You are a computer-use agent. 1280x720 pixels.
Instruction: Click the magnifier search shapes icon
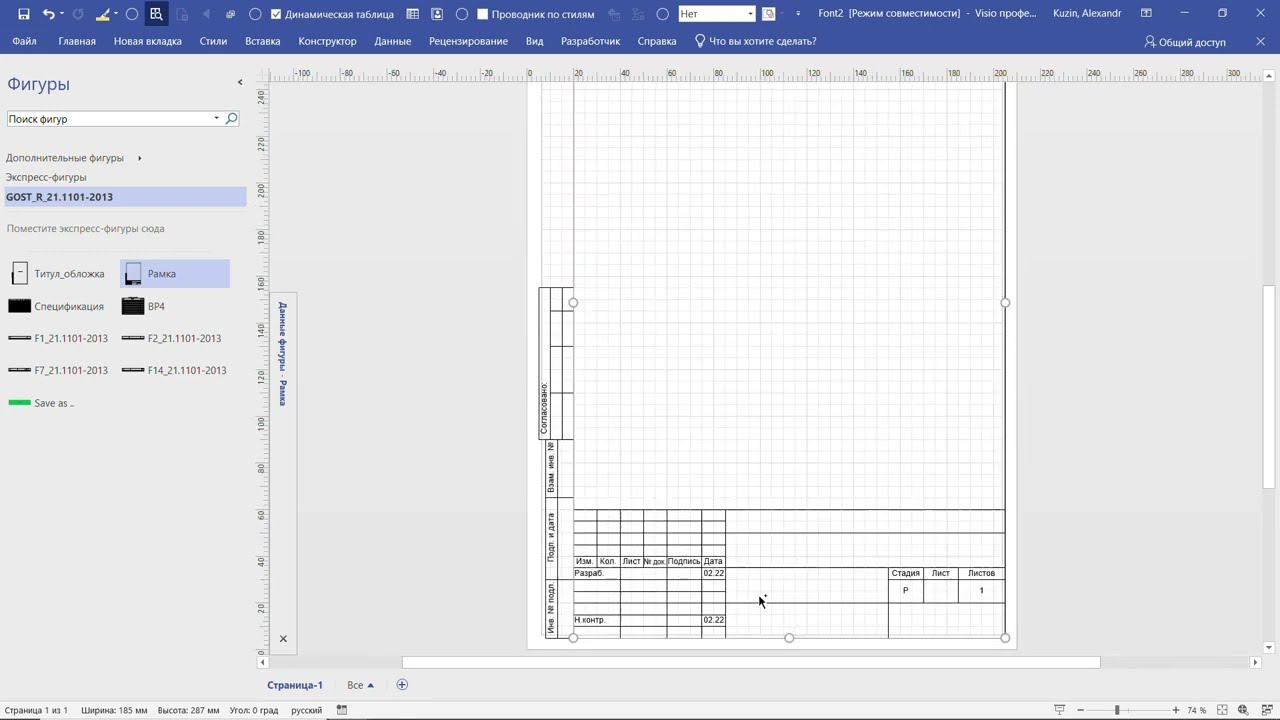(231, 119)
